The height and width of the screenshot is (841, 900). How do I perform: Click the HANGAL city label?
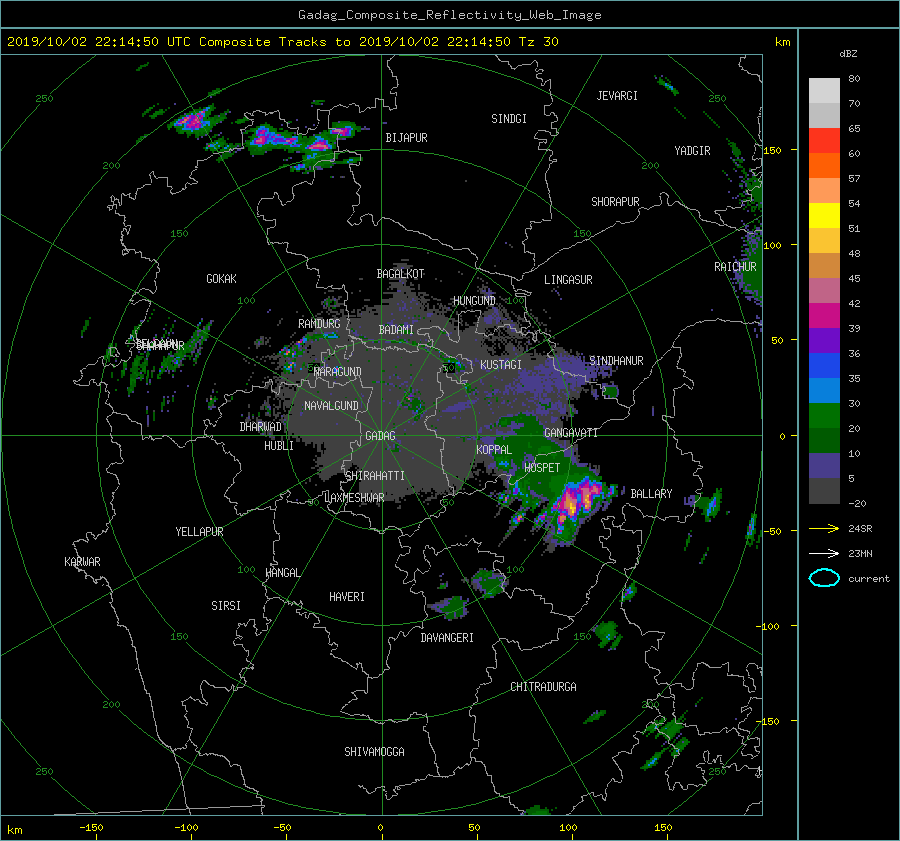point(282,573)
